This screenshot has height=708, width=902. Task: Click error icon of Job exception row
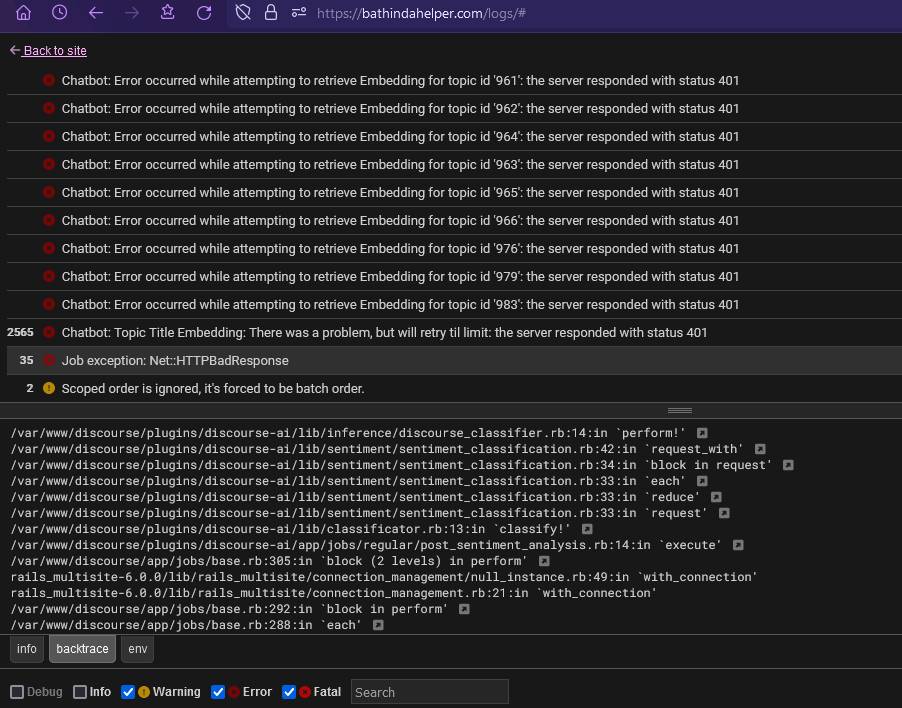(x=49, y=360)
